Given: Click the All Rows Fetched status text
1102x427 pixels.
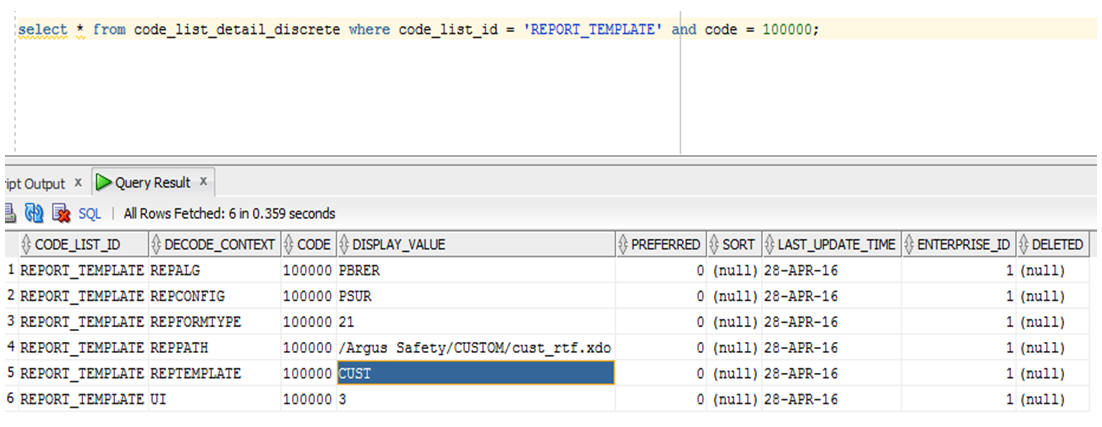Looking at the screenshot, I should pos(229,214).
